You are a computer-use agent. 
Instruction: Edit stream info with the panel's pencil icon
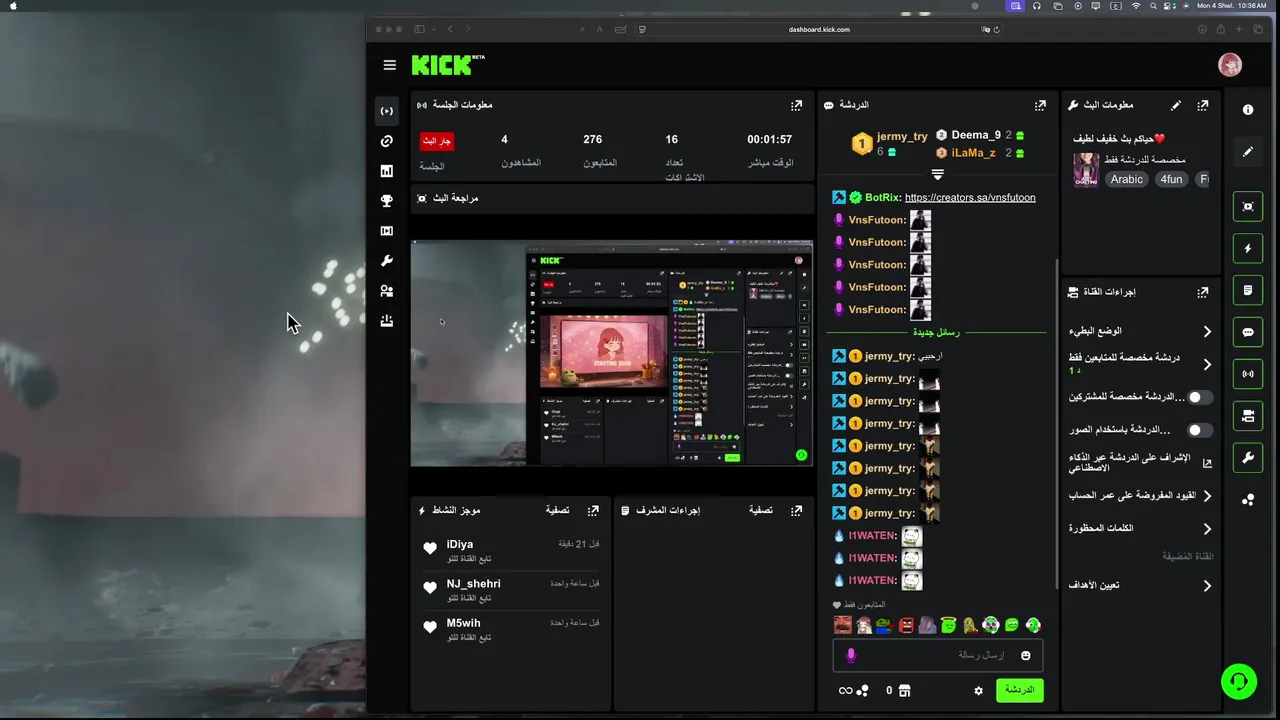pyautogui.click(x=1176, y=105)
